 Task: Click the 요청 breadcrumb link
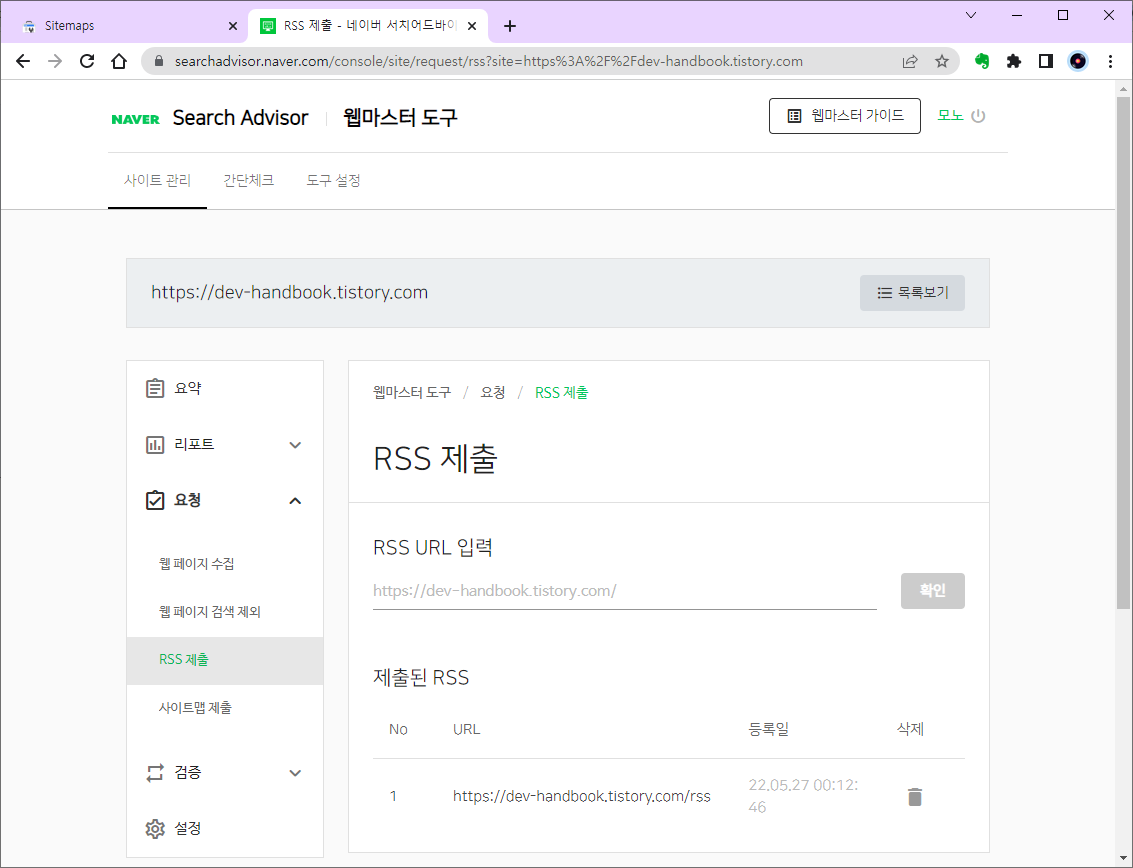pyautogui.click(x=492, y=392)
